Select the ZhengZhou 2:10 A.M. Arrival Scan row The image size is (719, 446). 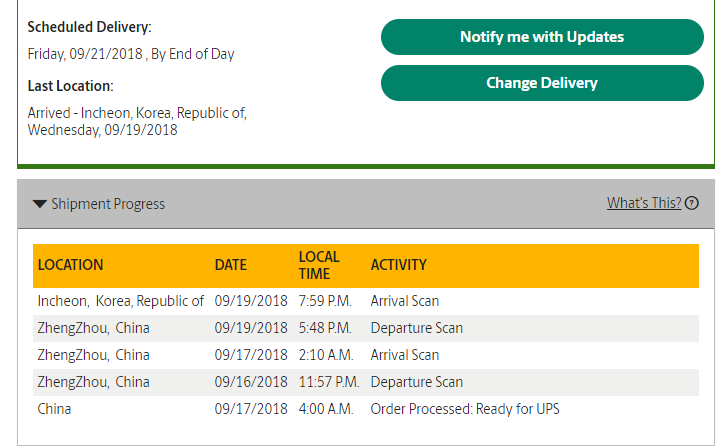coord(366,355)
